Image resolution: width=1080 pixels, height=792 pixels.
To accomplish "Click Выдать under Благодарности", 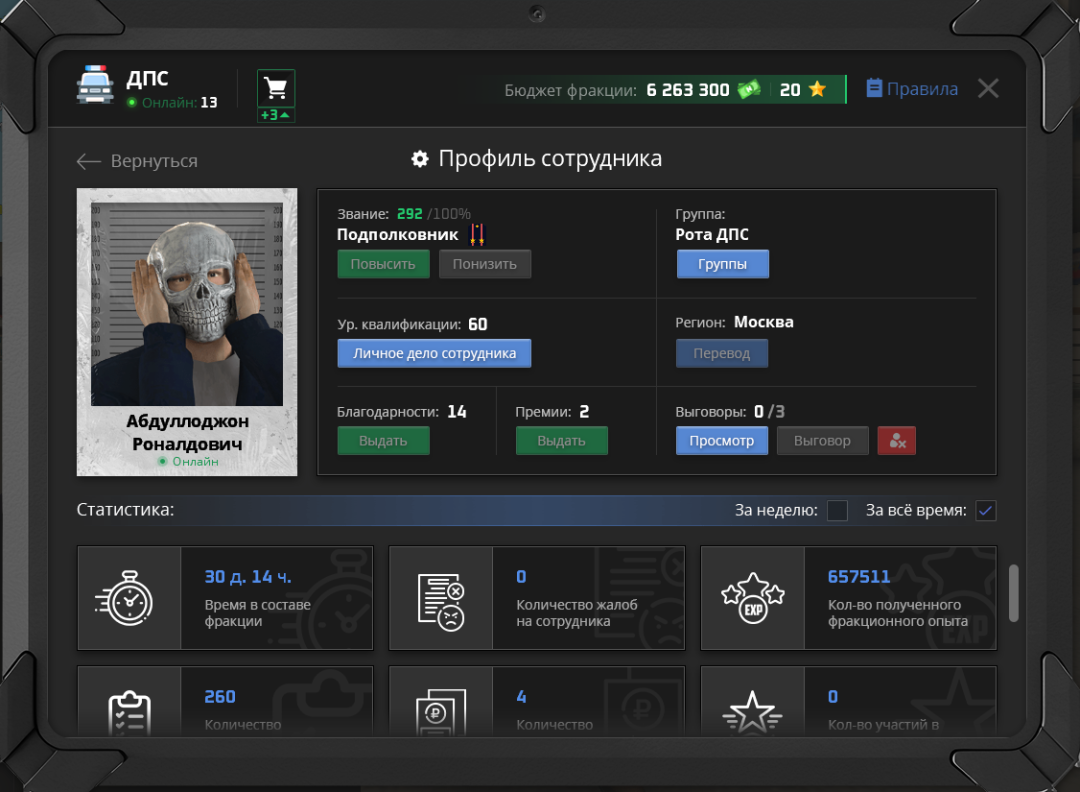I will 383,441.
